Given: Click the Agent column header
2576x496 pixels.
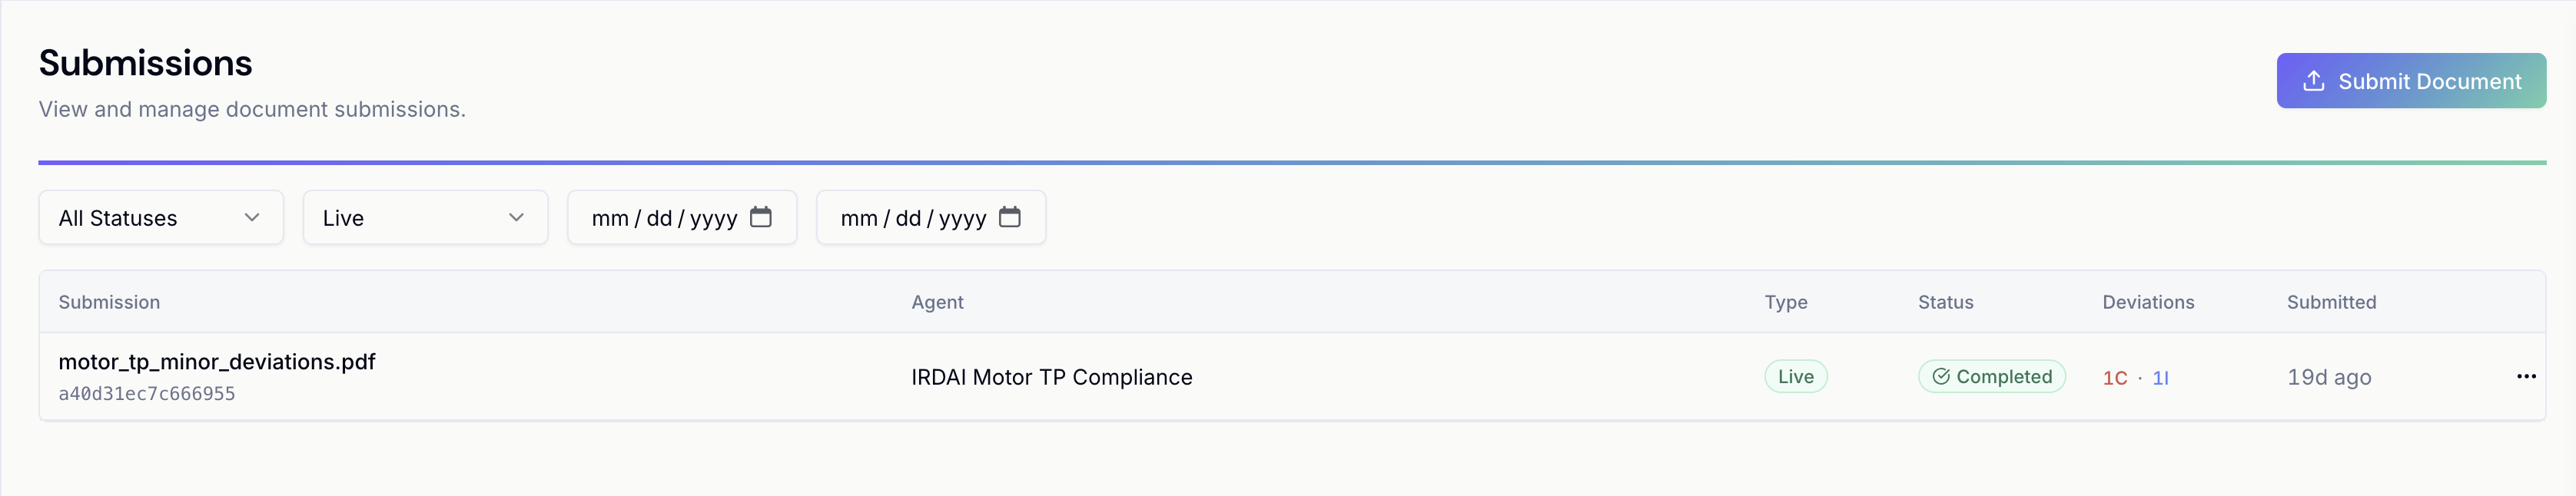Looking at the screenshot, I should (x=937, y=302).
